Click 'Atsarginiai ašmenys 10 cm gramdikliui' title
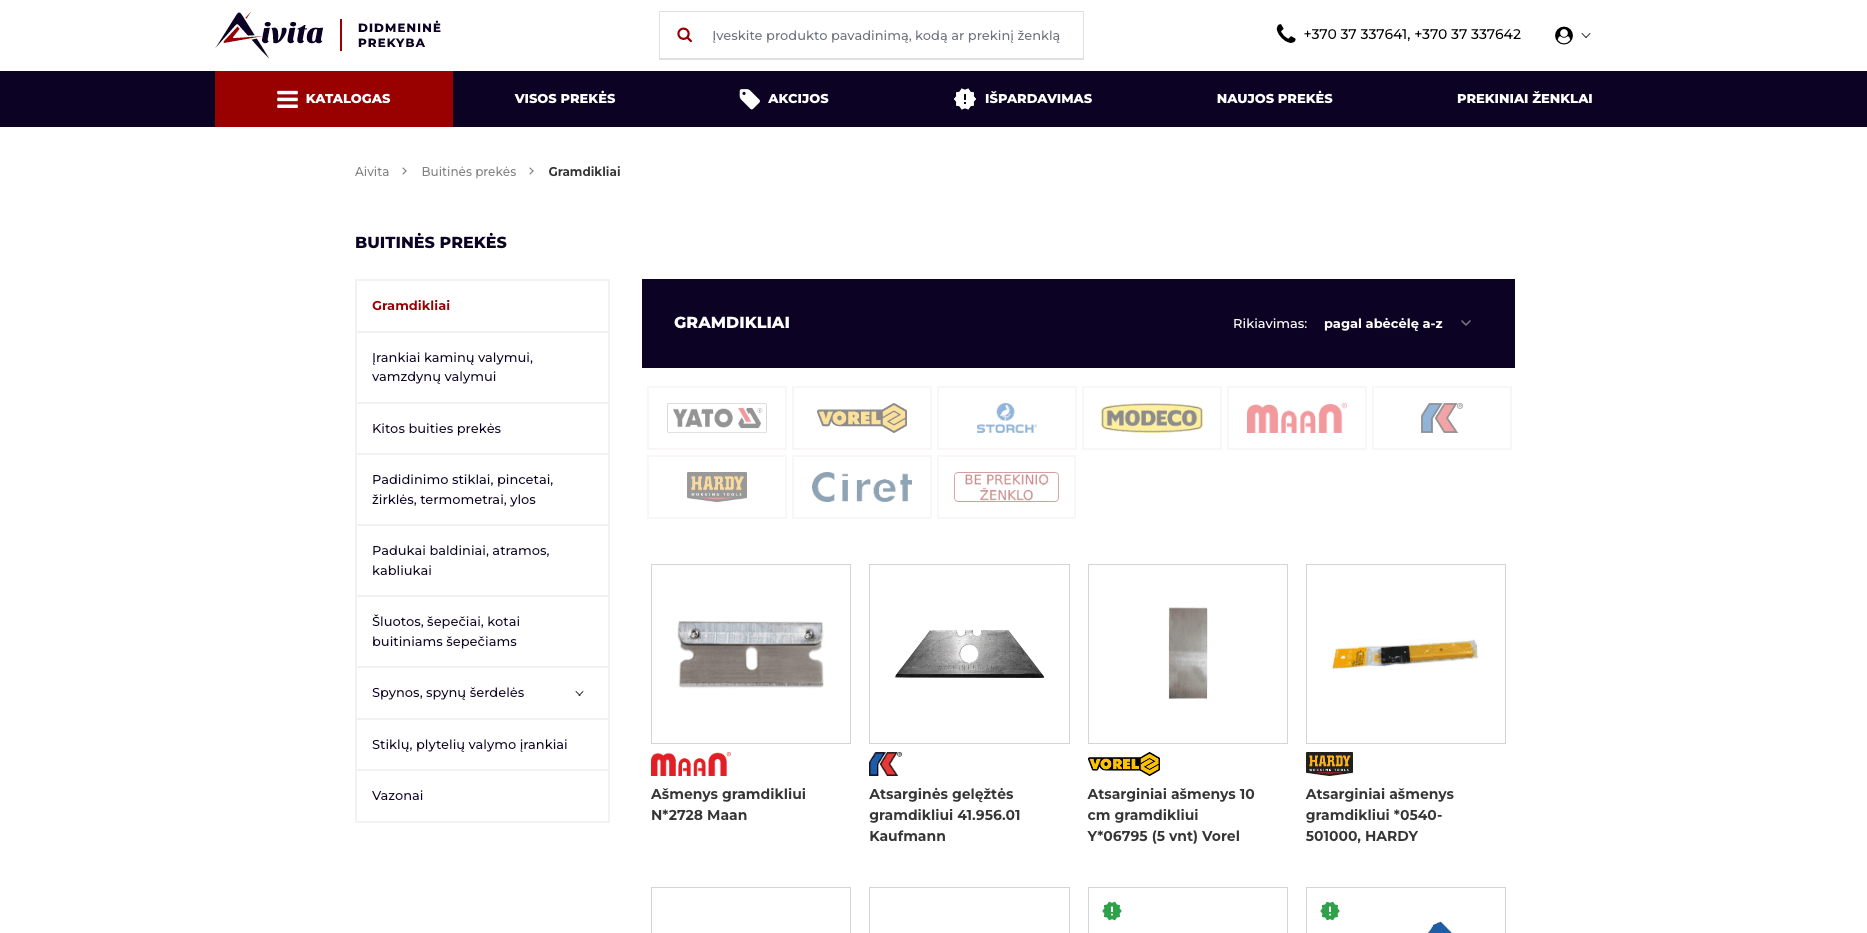1867x933 pixels. (x=1171, y=815)
